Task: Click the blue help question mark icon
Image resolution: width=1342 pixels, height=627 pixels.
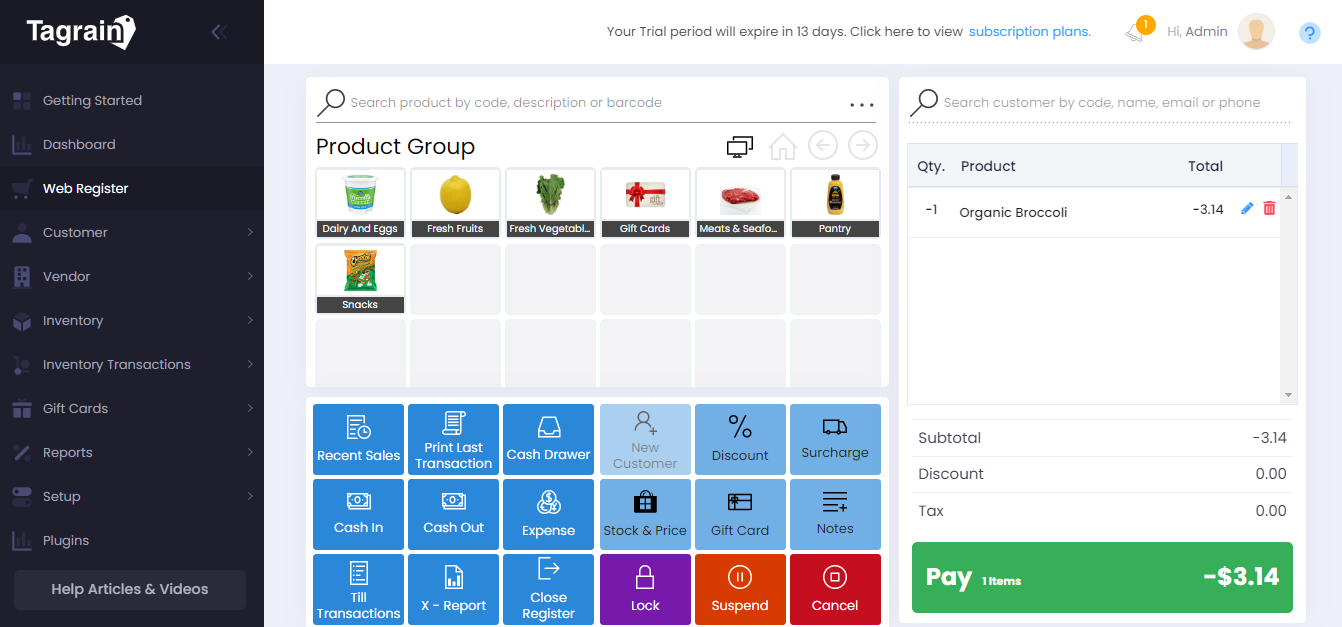Action: pos(1309,33)
